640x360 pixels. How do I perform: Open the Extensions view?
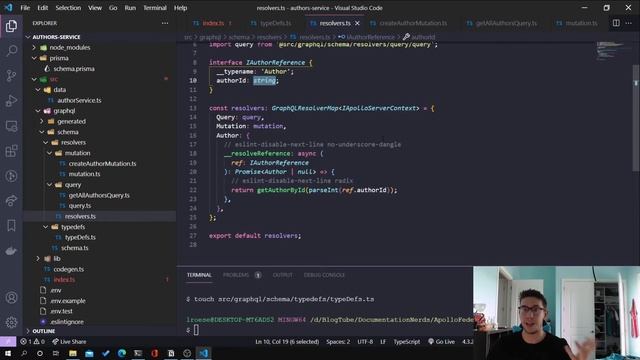click(x=11, y=151)
